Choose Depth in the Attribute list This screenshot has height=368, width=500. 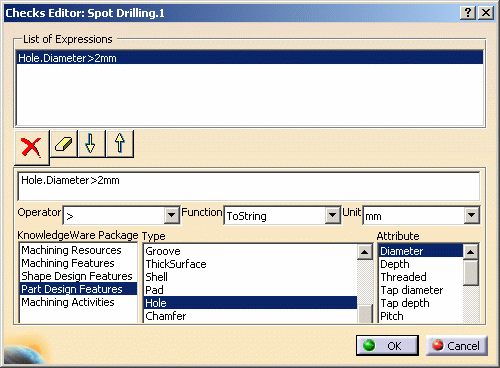click(395, 264)
